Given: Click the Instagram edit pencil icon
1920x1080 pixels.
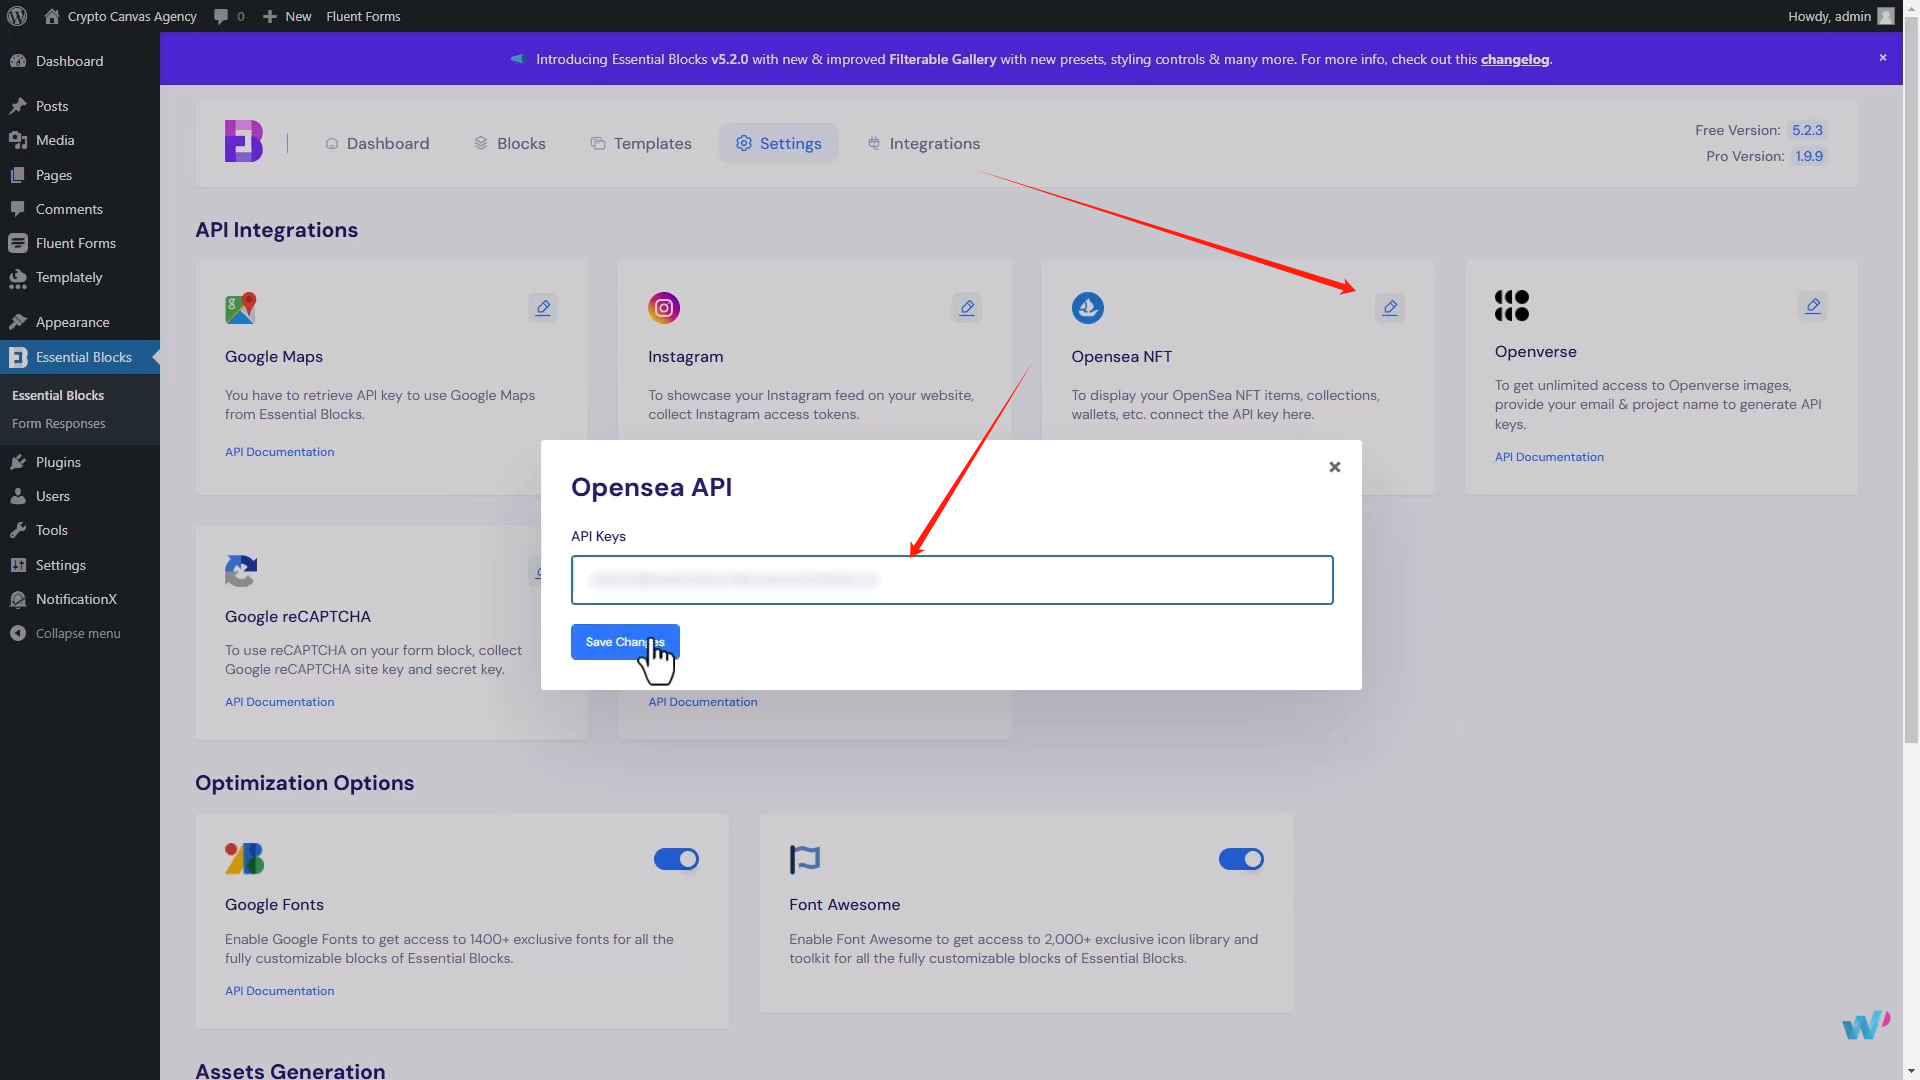Looking at the screenshot, I should coord(967,308).
